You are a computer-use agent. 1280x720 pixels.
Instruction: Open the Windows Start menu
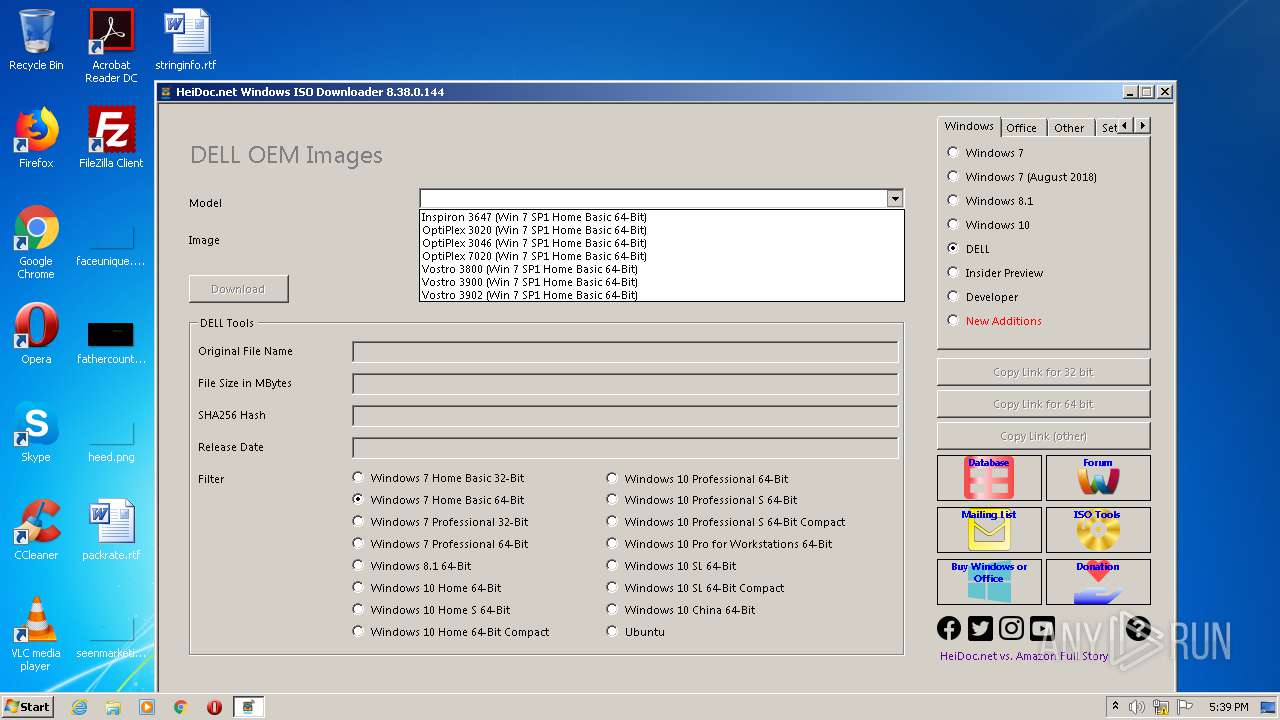[x=28, y=706]
